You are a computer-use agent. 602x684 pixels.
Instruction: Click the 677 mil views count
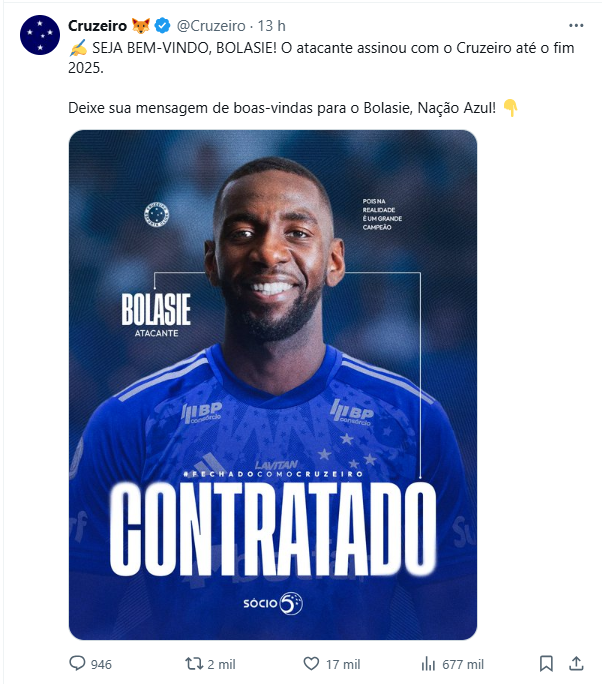[463, 664]
